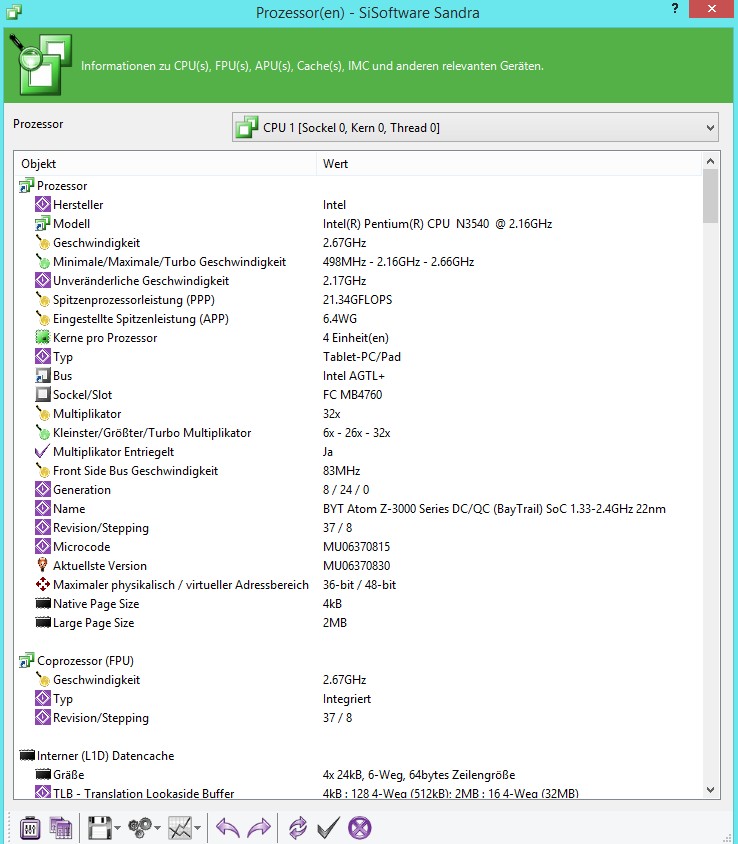
Task: Click memory icon beside Large Page Size
Action: pos(43,623)
